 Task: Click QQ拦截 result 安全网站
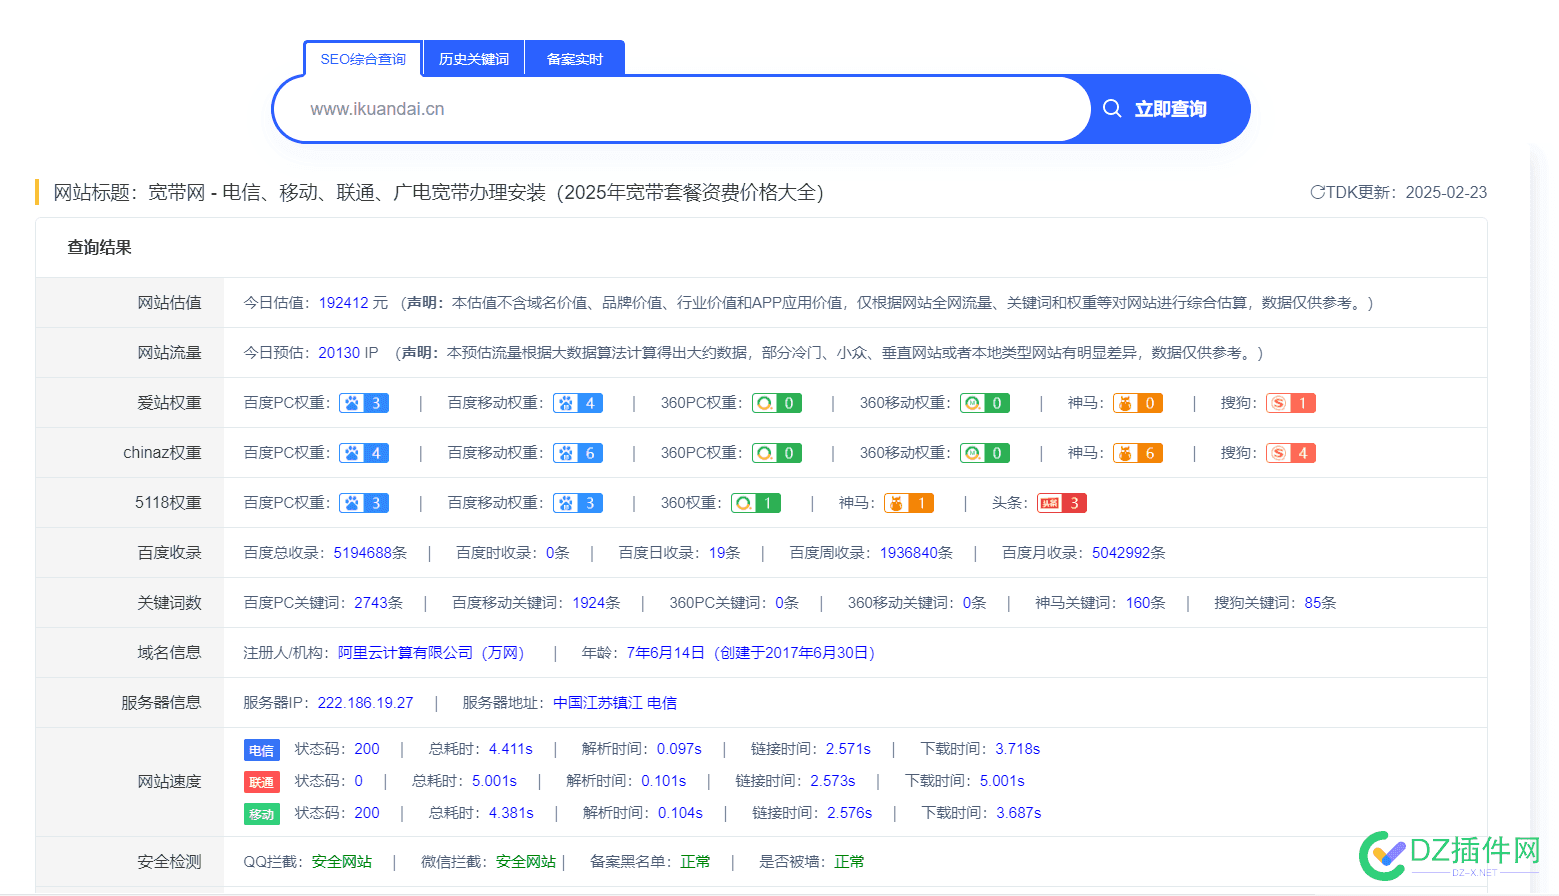342,861
